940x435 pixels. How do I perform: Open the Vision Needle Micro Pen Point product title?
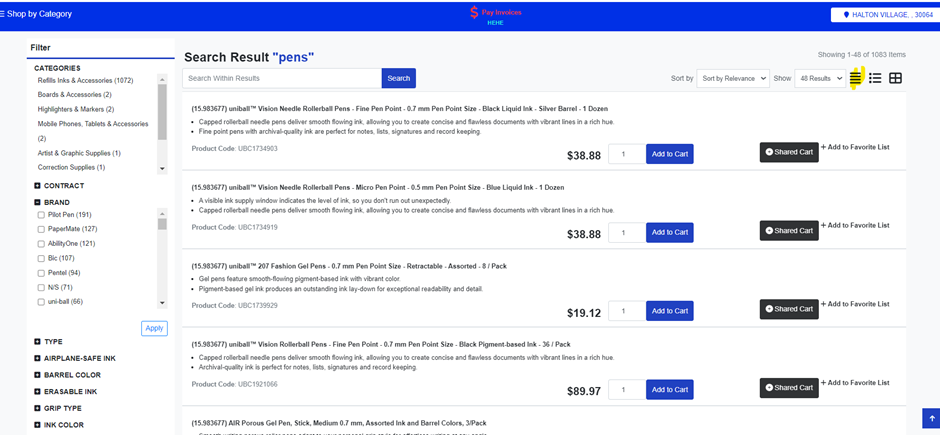tap(378, 188)
